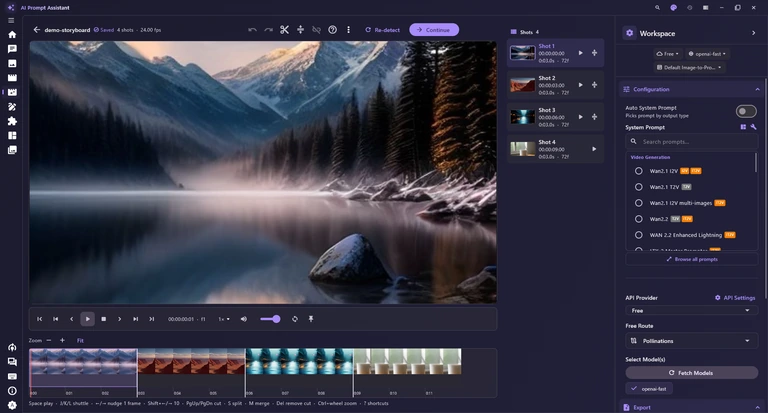Viewport: 768px width, 413px height.
Task: Open the image gallery sidebar icon
Action: tap(12, 64)
